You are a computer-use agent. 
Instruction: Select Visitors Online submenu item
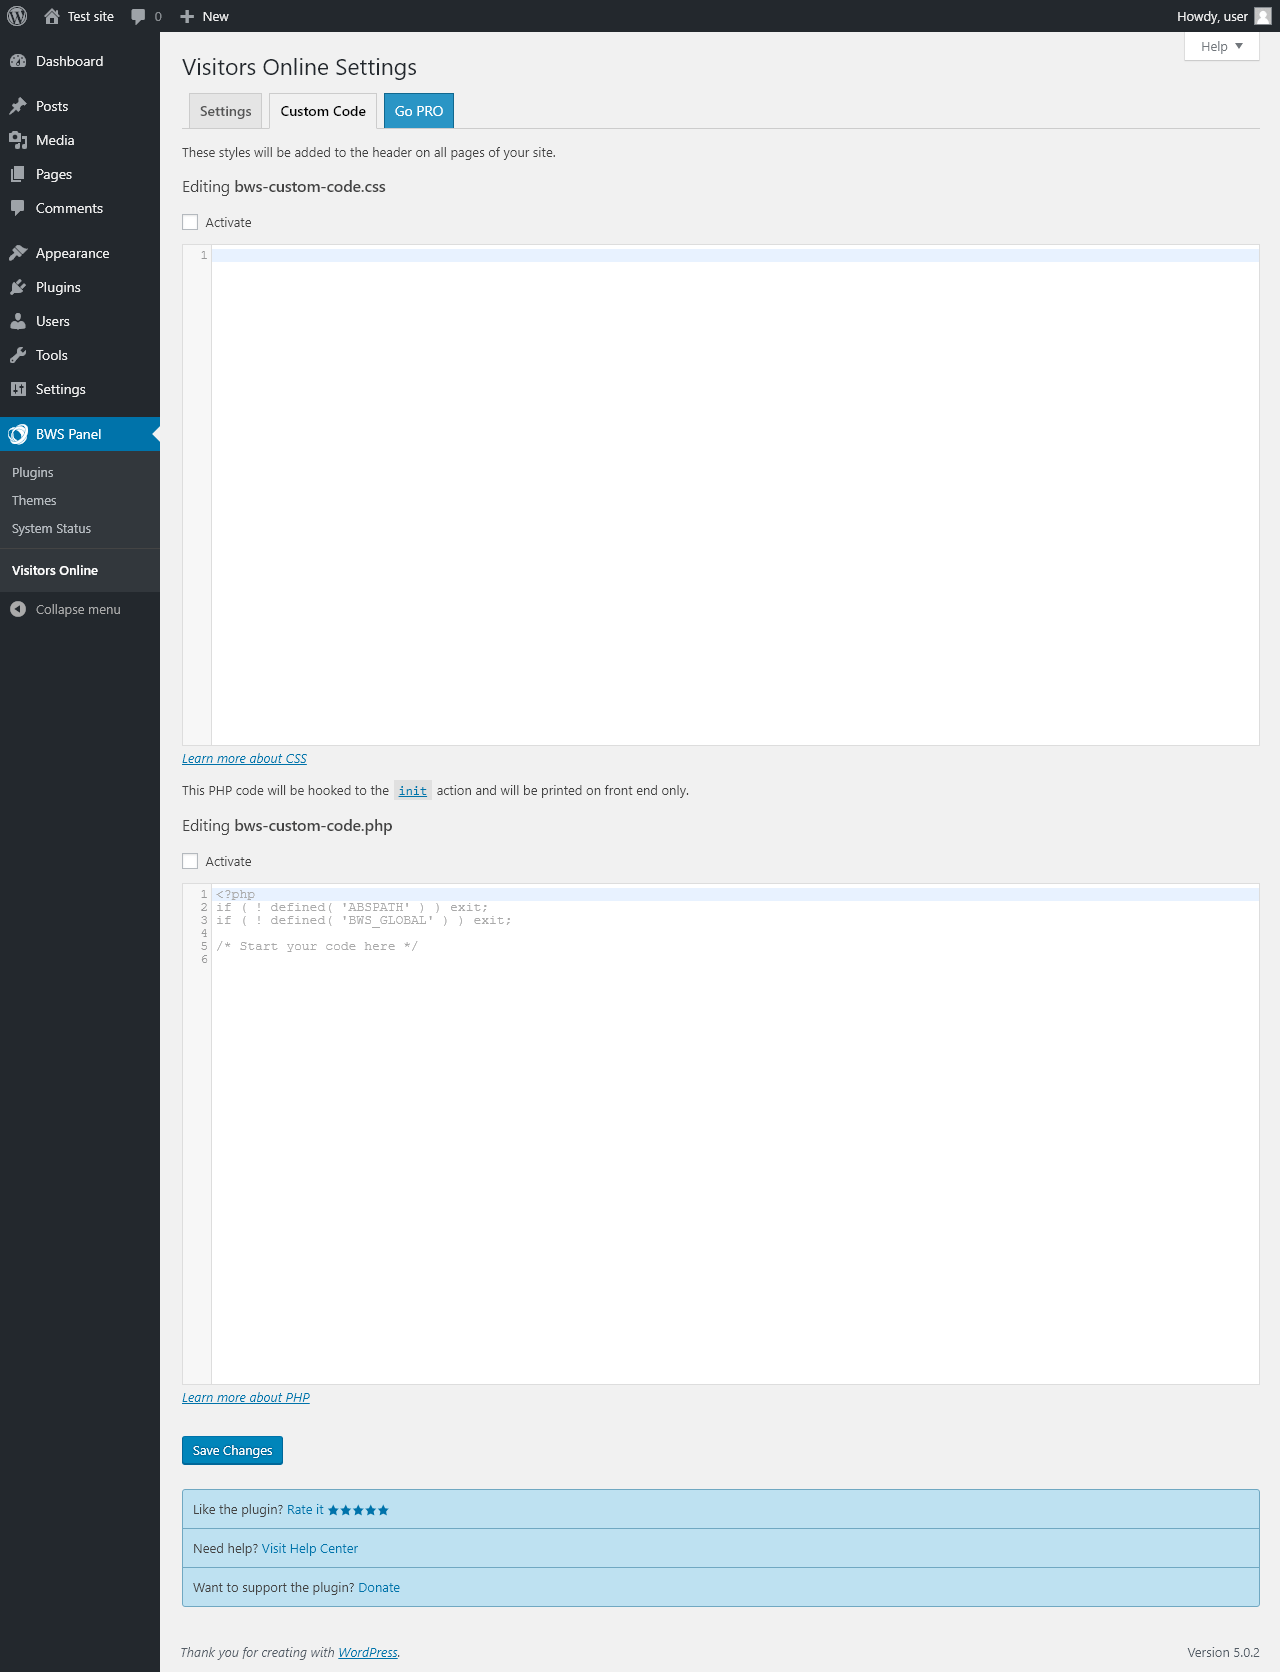point(55,570)
